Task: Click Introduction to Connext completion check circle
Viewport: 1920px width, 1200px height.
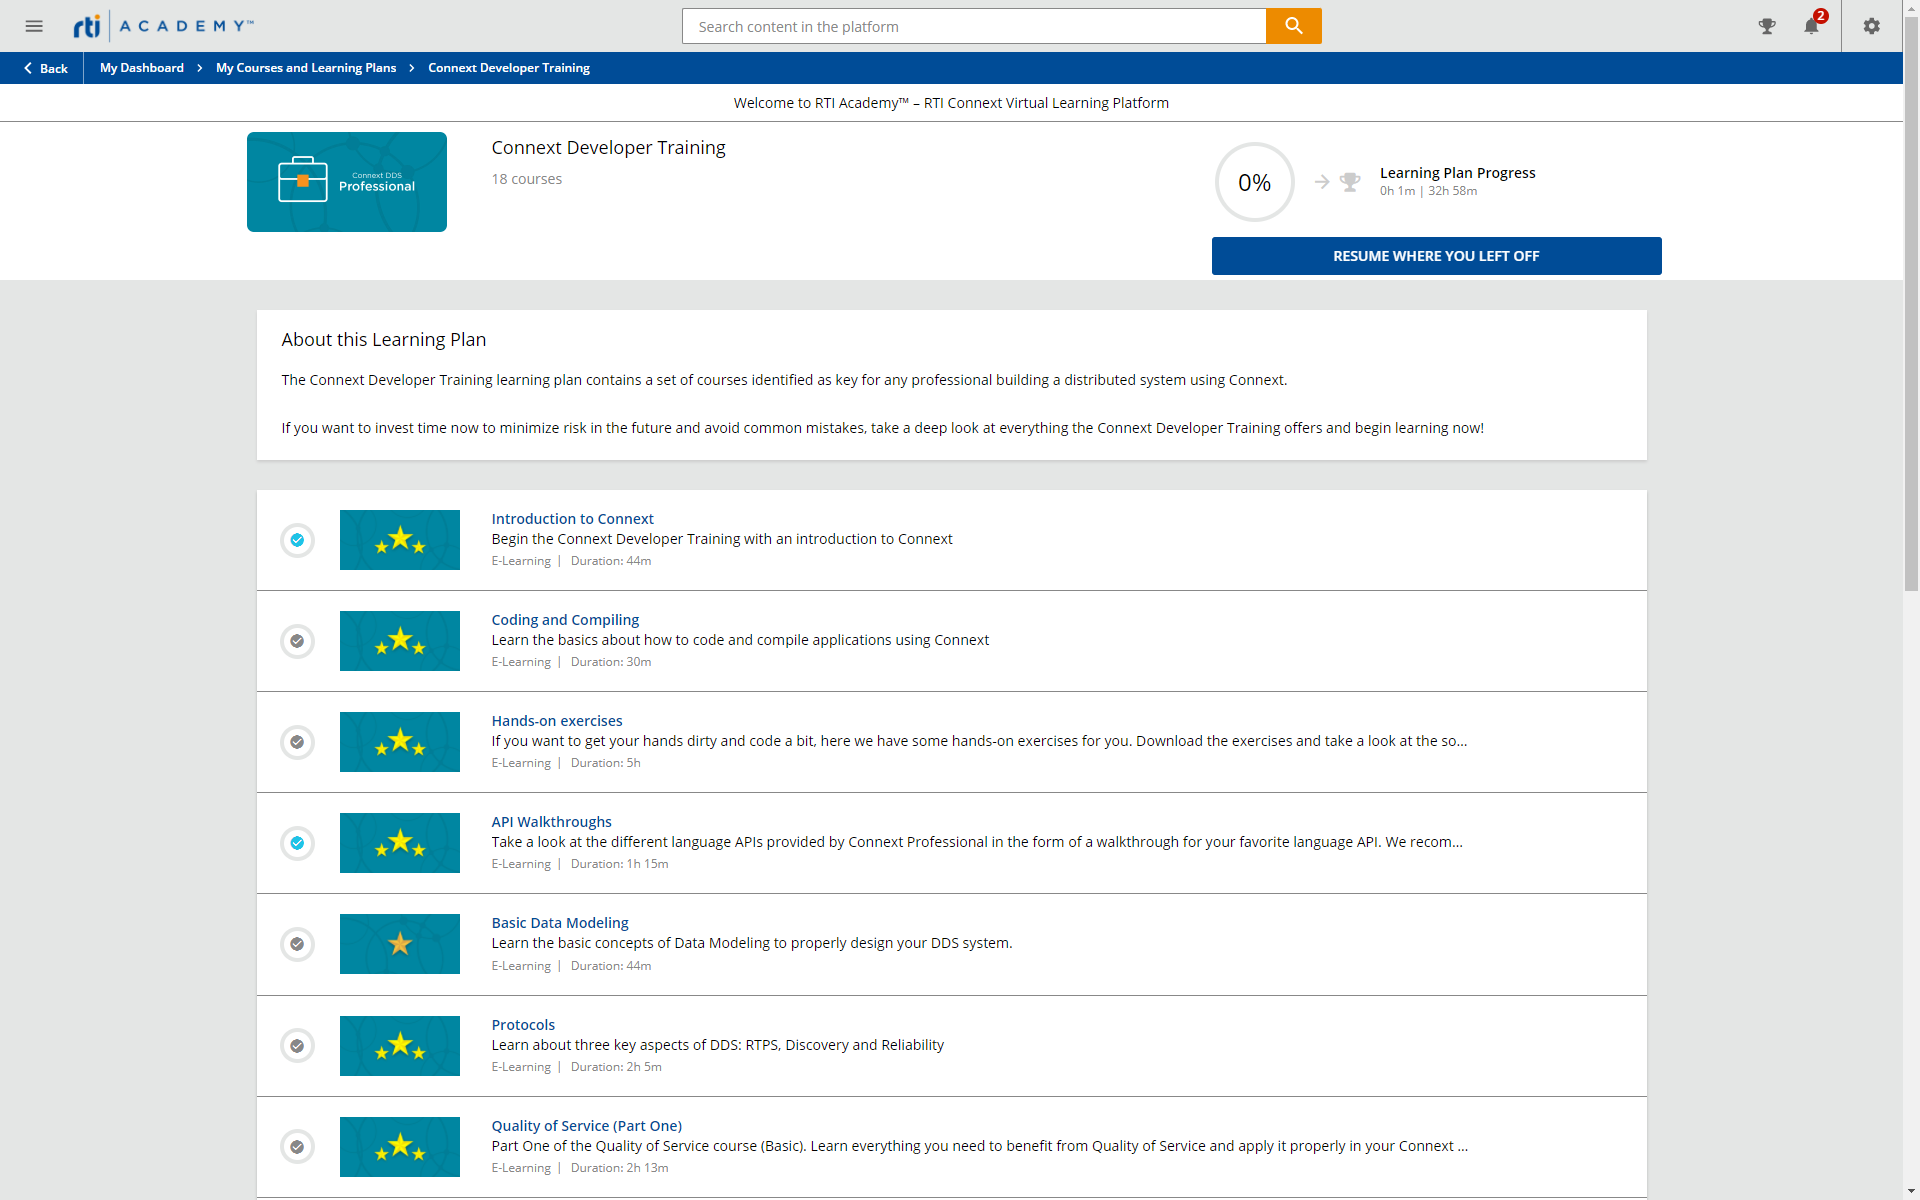Action: pyautogui.click(x=297, y=540)
